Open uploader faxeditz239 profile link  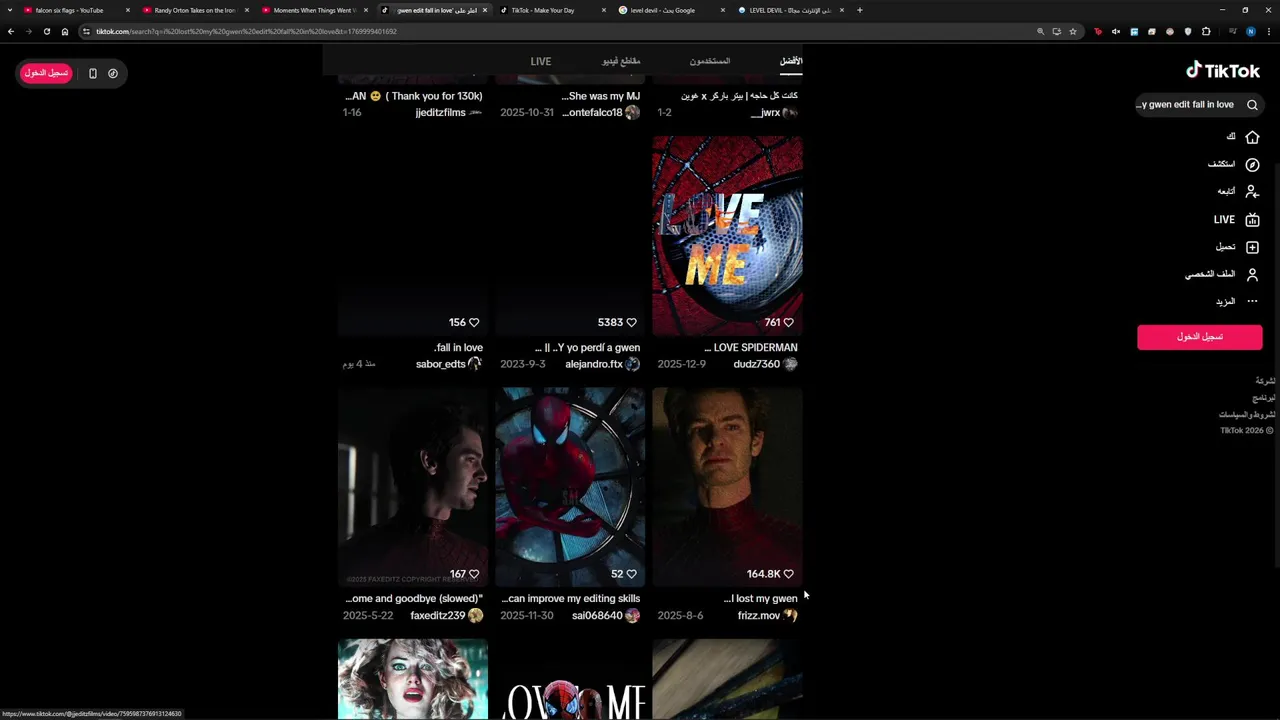[438, 616]
